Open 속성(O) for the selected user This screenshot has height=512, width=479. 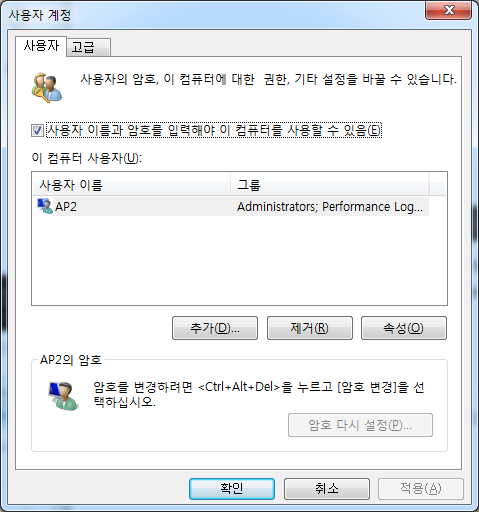pos(404,328)
